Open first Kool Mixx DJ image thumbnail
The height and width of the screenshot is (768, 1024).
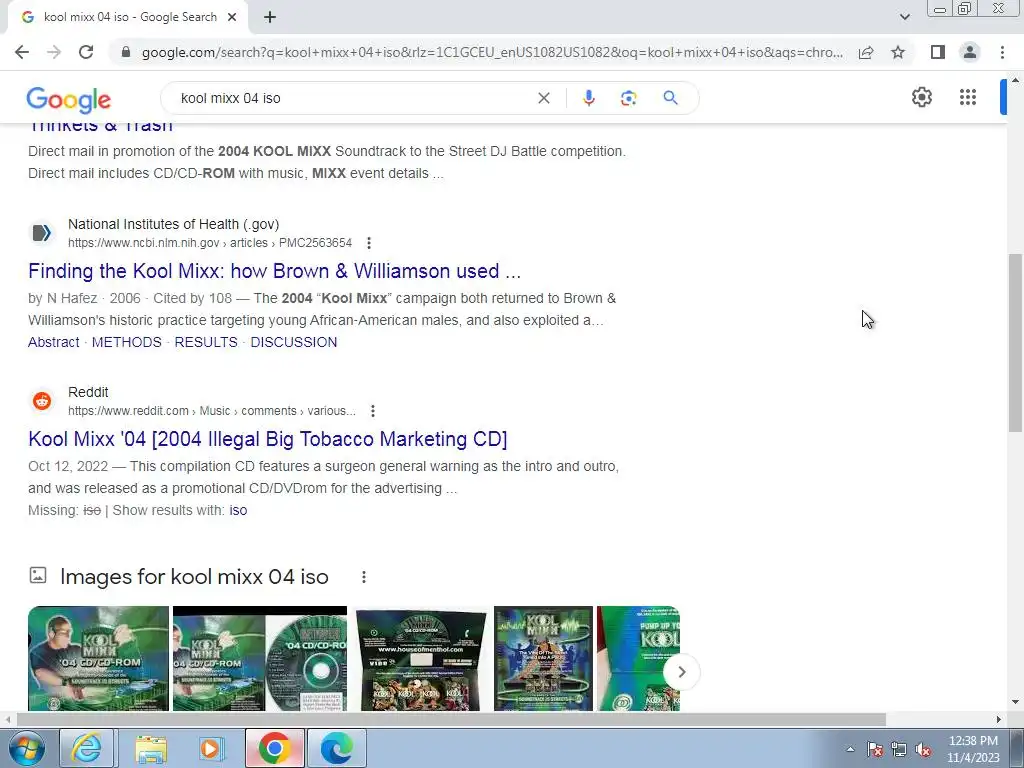[x=99, y=658]
